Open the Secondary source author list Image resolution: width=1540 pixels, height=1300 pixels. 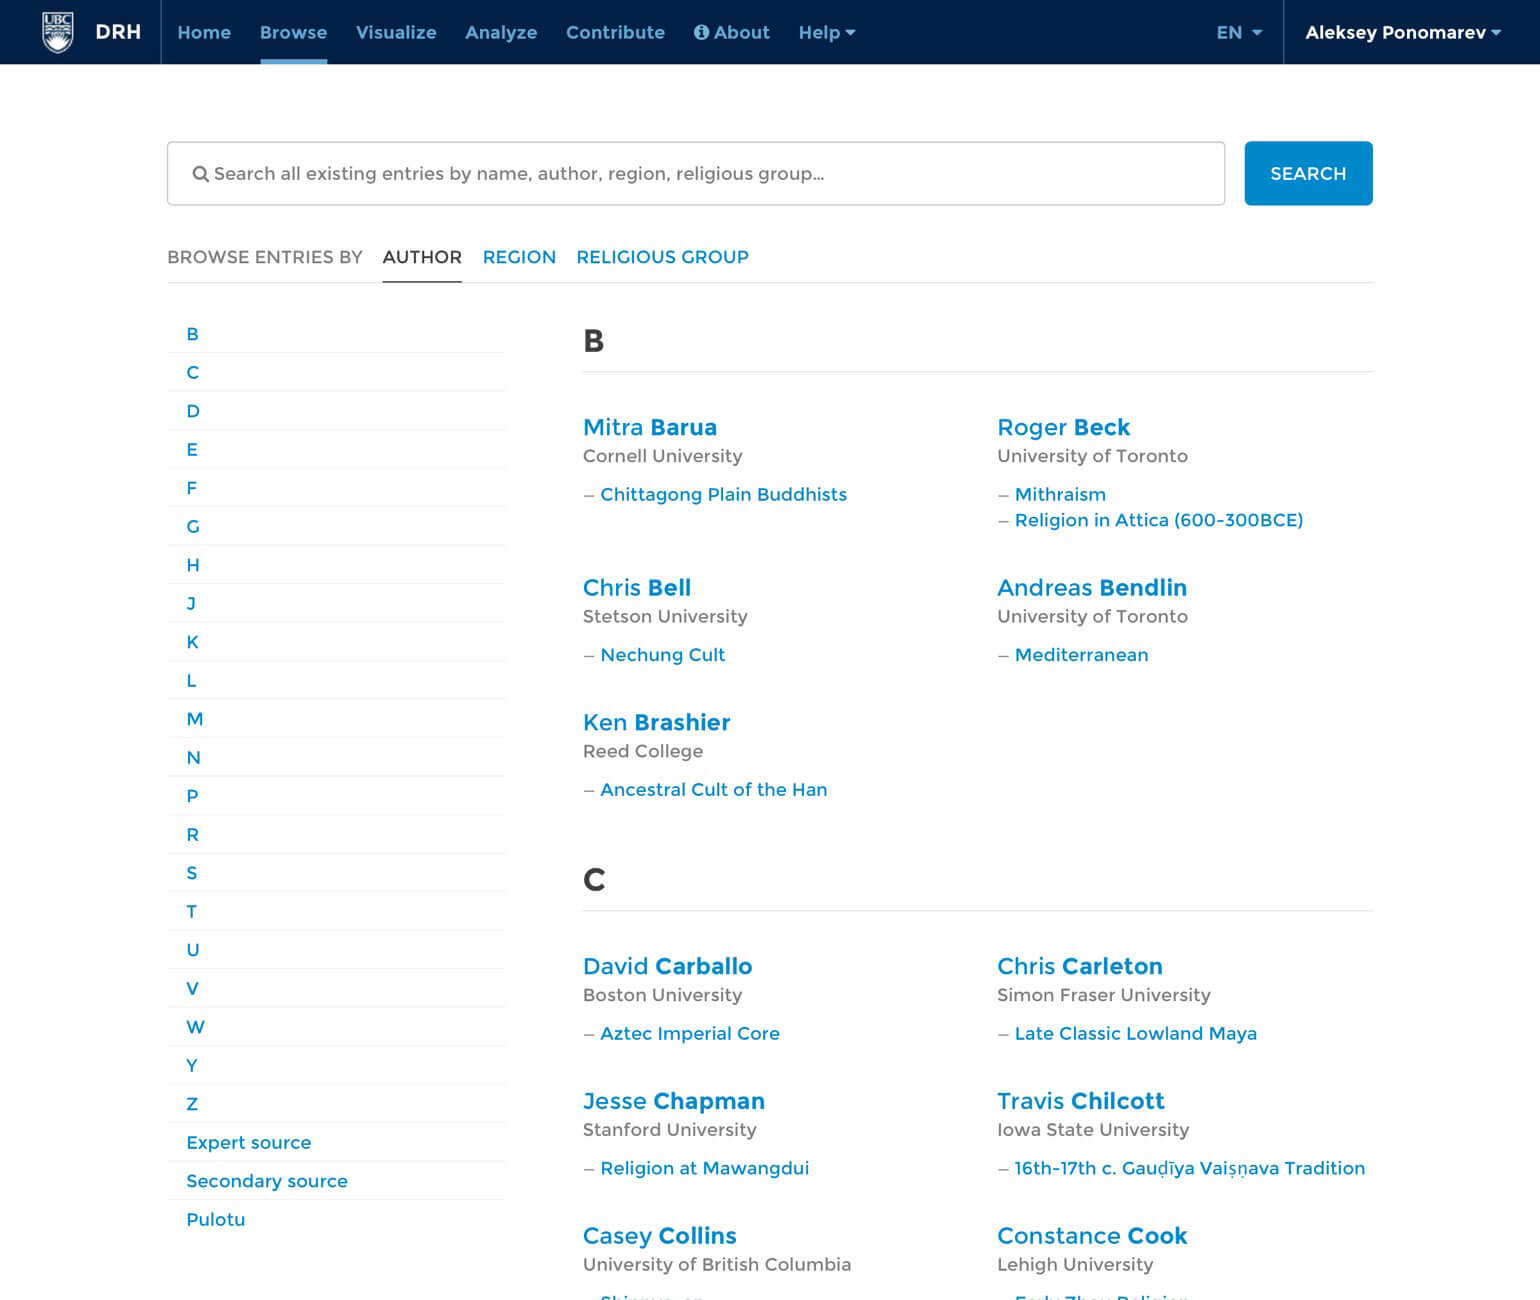pos(266,1181)
